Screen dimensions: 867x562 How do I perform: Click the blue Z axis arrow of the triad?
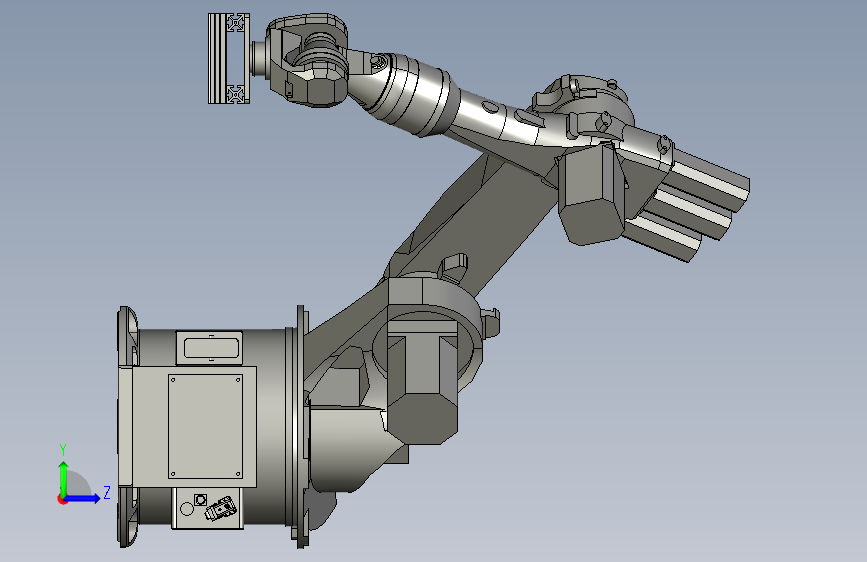(84, 498)
